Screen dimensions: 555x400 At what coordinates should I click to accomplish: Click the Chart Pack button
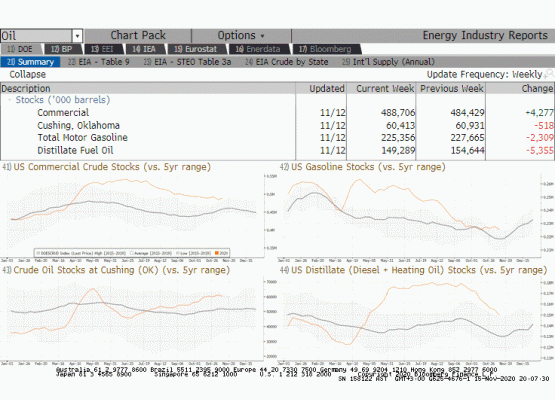(x=138, y=35)
